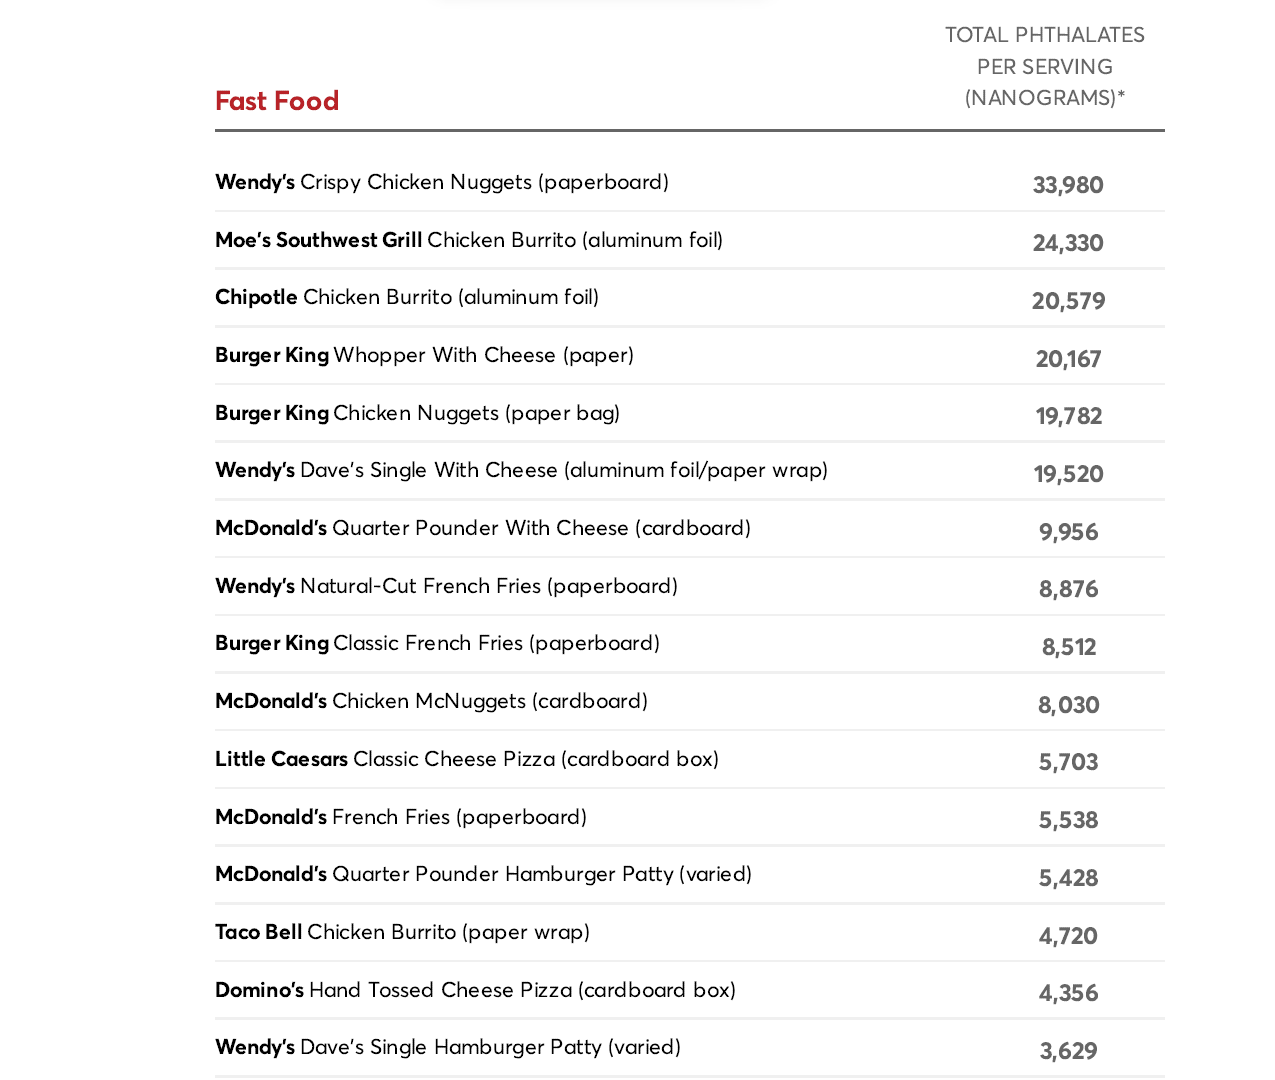Click Wendy's Natural-Cut French Fries entry
The height and width of the screenshot is (1080, 1275).
446,586
